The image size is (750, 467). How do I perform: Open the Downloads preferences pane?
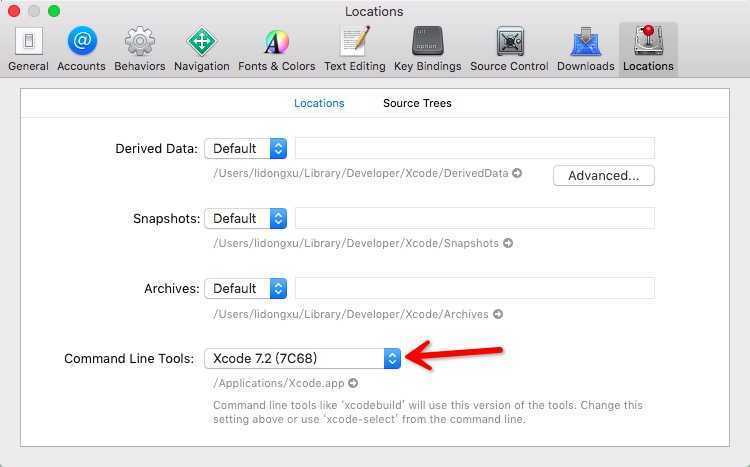(585, 49)
